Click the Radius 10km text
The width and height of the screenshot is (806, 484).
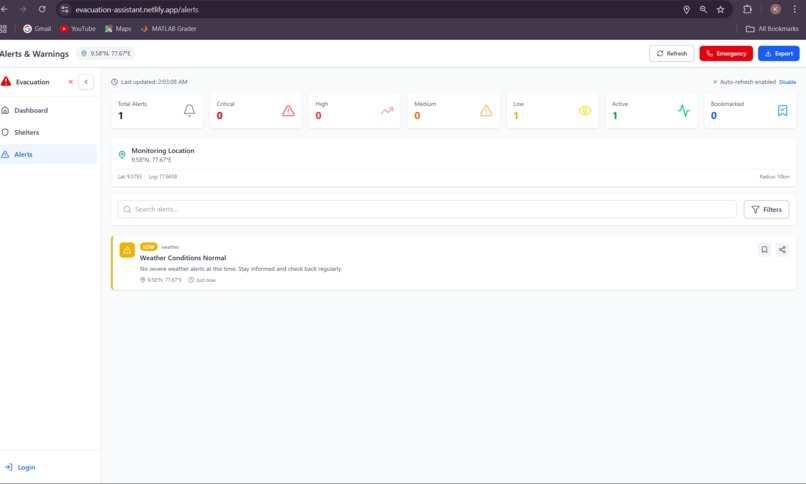(x=774, y=177)
